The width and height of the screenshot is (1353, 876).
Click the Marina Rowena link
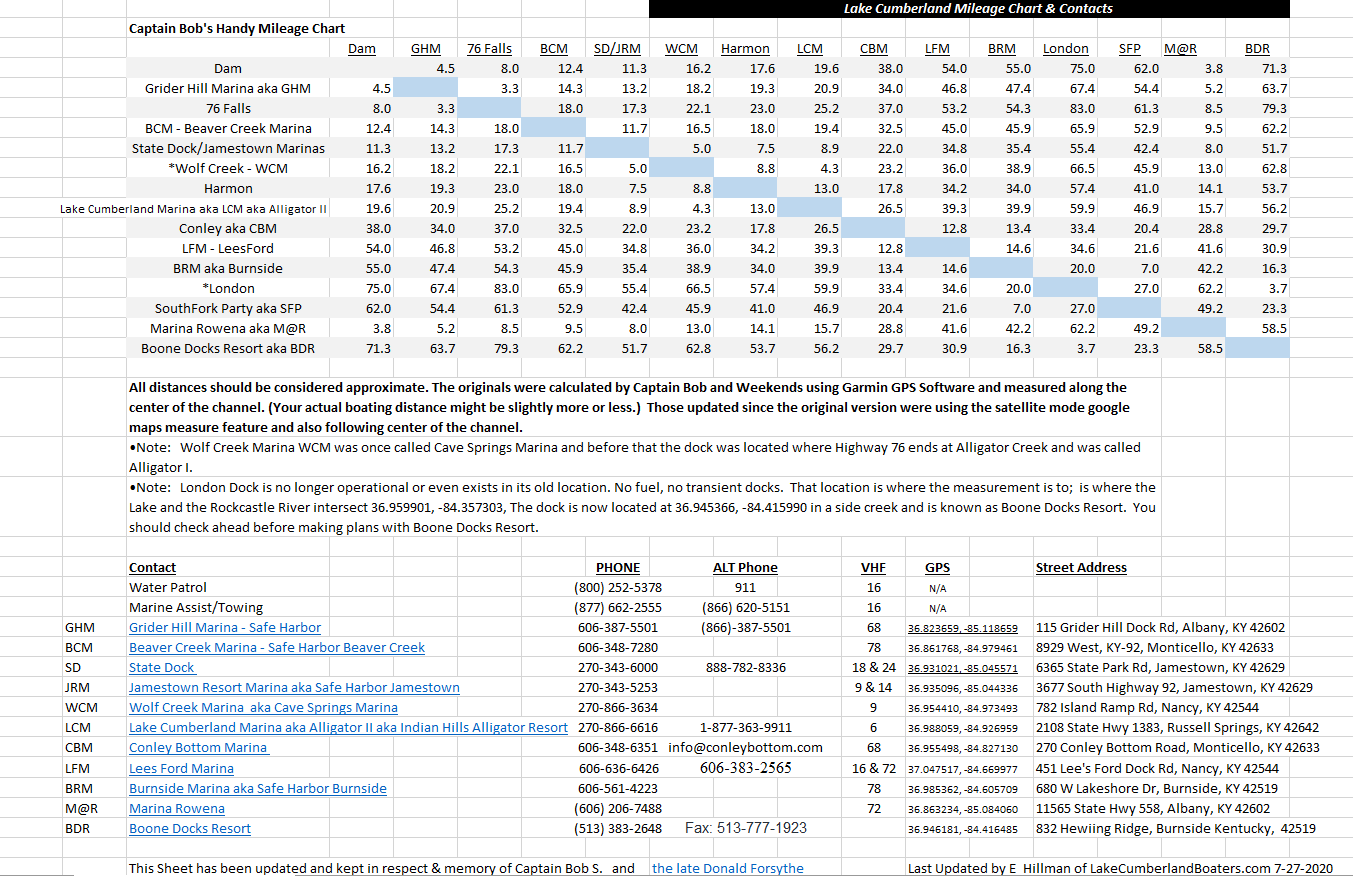(x=177, y=808)
